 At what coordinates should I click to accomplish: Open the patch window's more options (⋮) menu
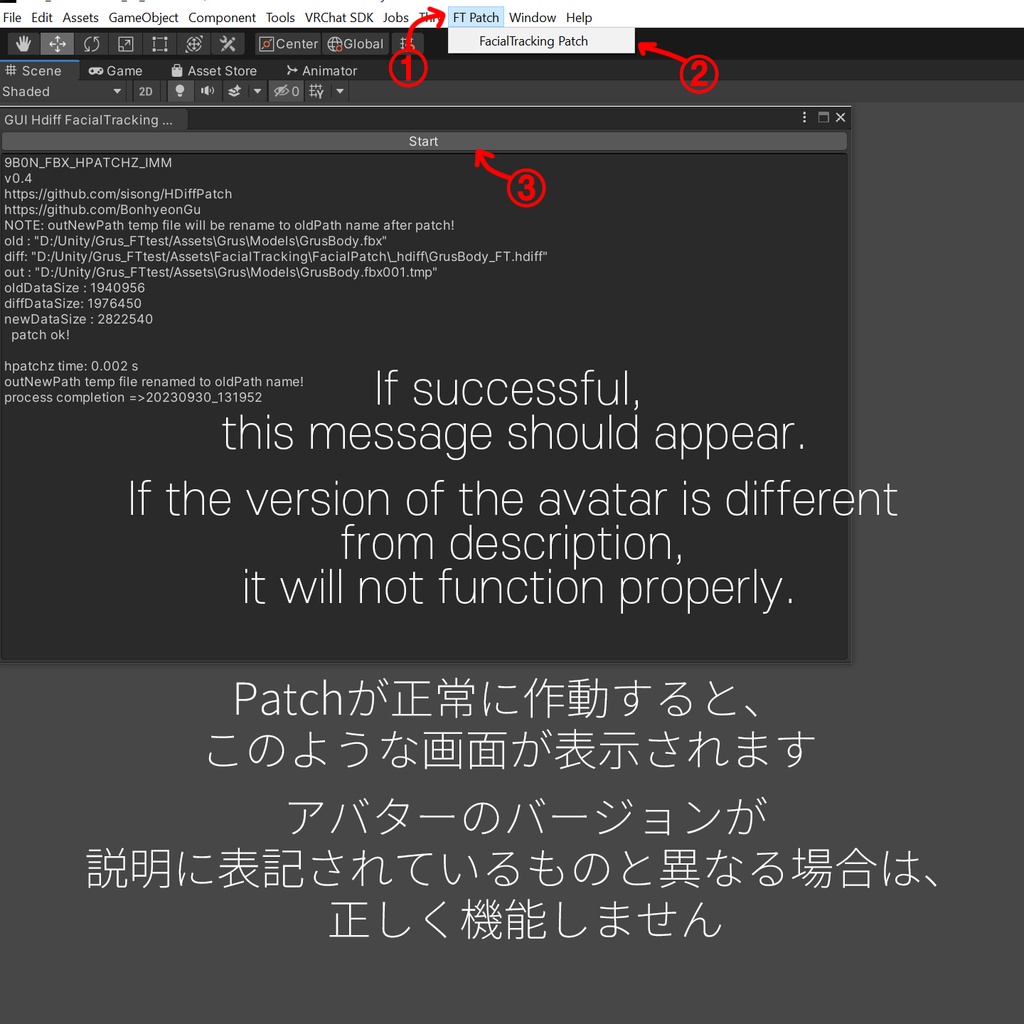pyautogui.click(x=803, y=118)
